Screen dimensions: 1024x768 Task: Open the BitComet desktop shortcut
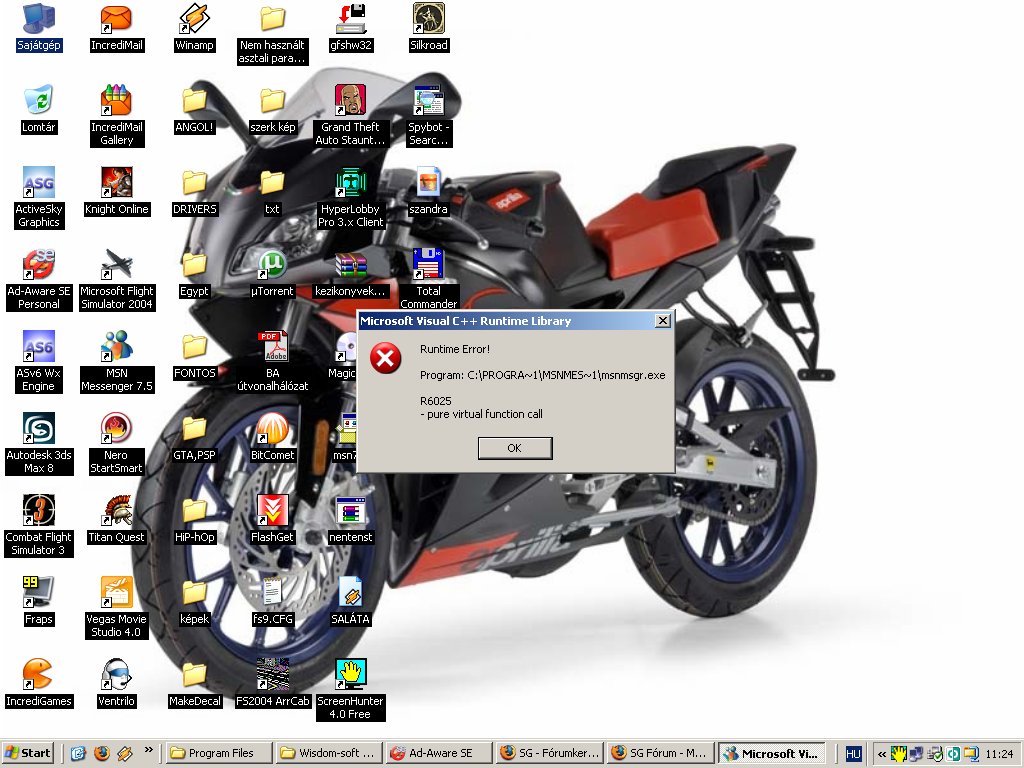[x=272, y=429]
